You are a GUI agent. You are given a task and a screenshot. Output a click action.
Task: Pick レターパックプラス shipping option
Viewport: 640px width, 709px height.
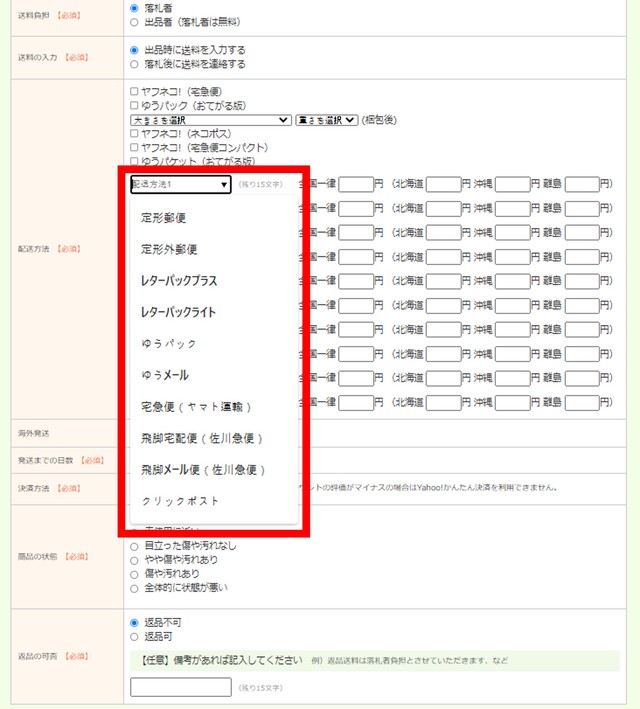coord(179,281)
